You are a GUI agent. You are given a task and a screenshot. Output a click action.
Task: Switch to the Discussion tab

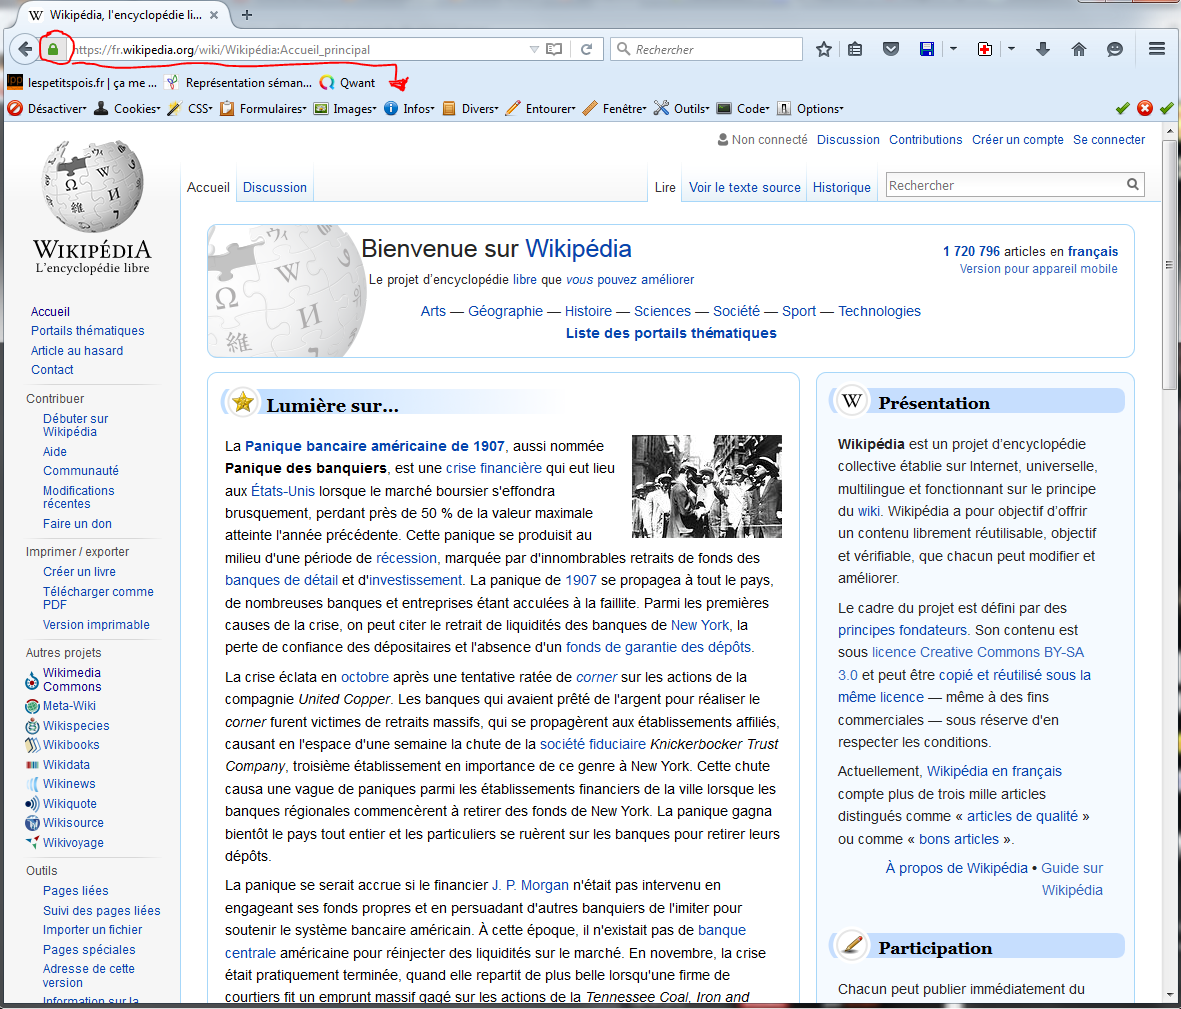click(x=275, y=187)
